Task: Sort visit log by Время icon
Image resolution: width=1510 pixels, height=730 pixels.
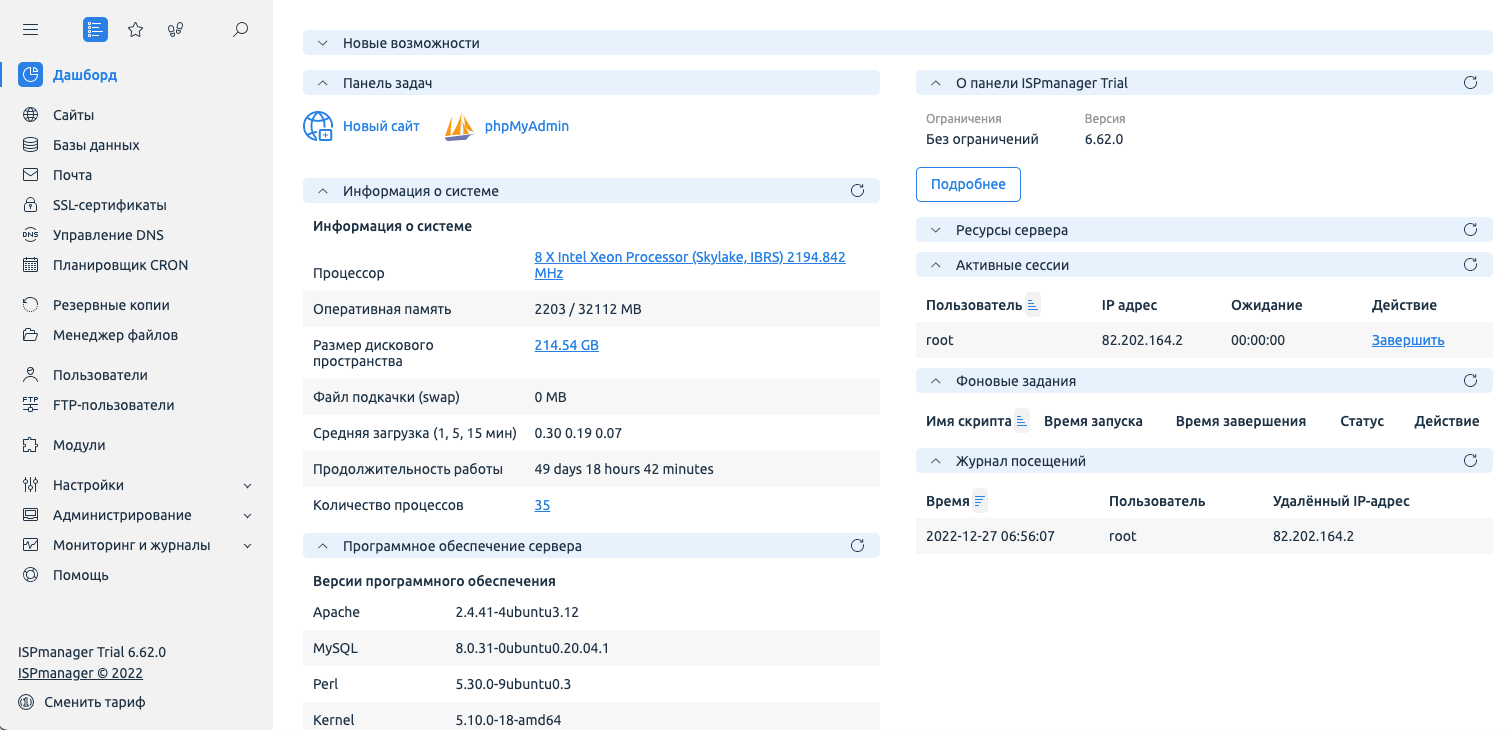Action: (x=980, y=501)
